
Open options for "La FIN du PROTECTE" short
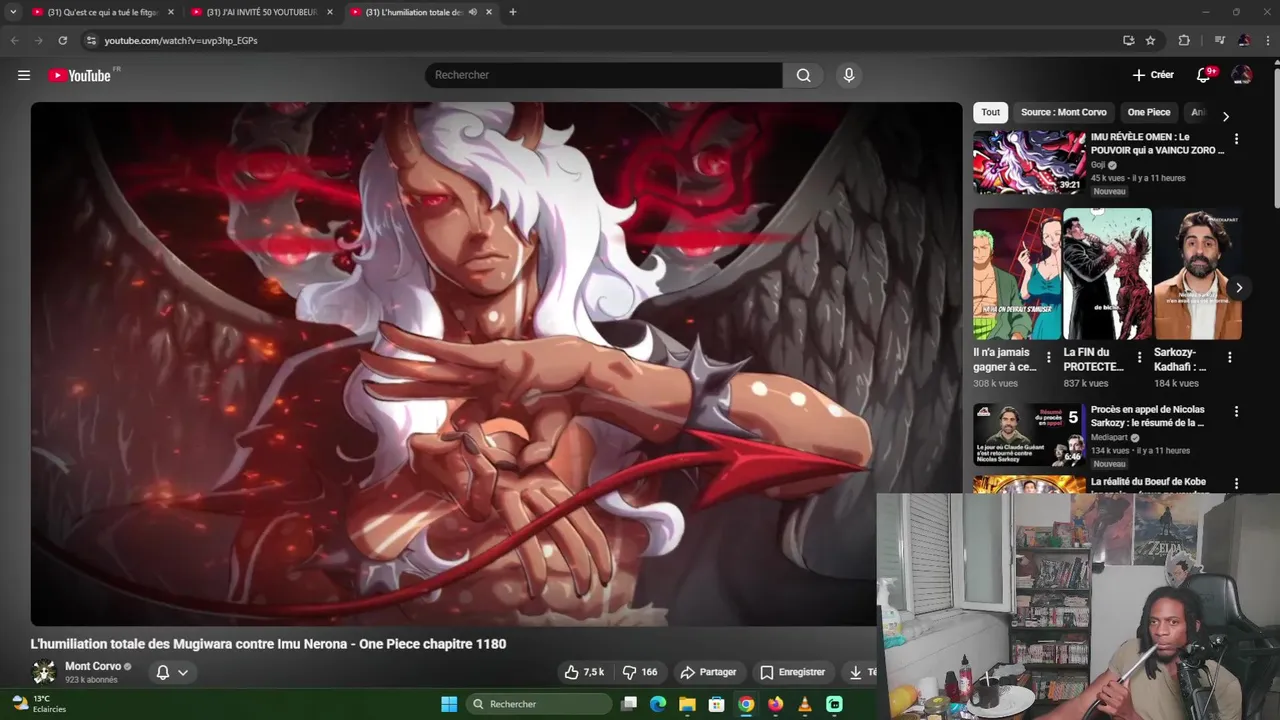point(1139,357)
